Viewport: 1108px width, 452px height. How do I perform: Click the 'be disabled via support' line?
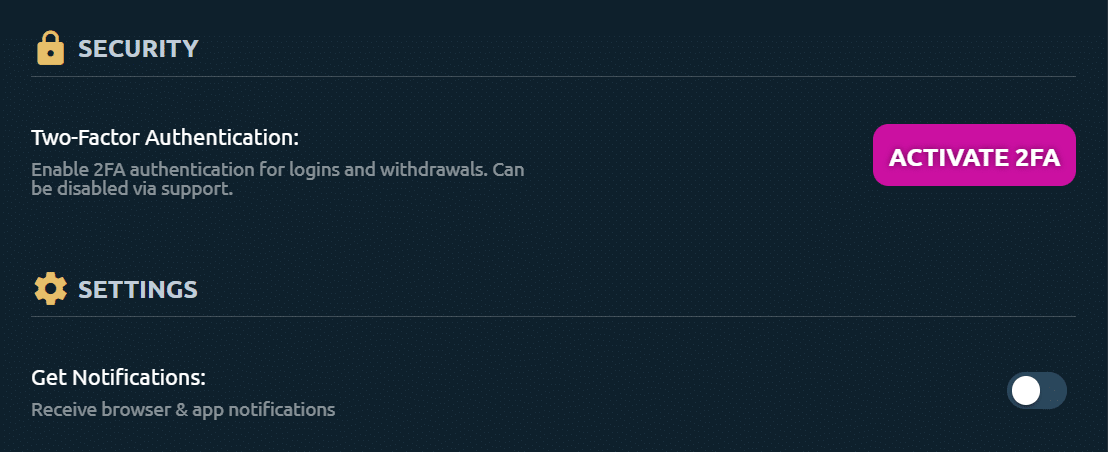point(131,188)
